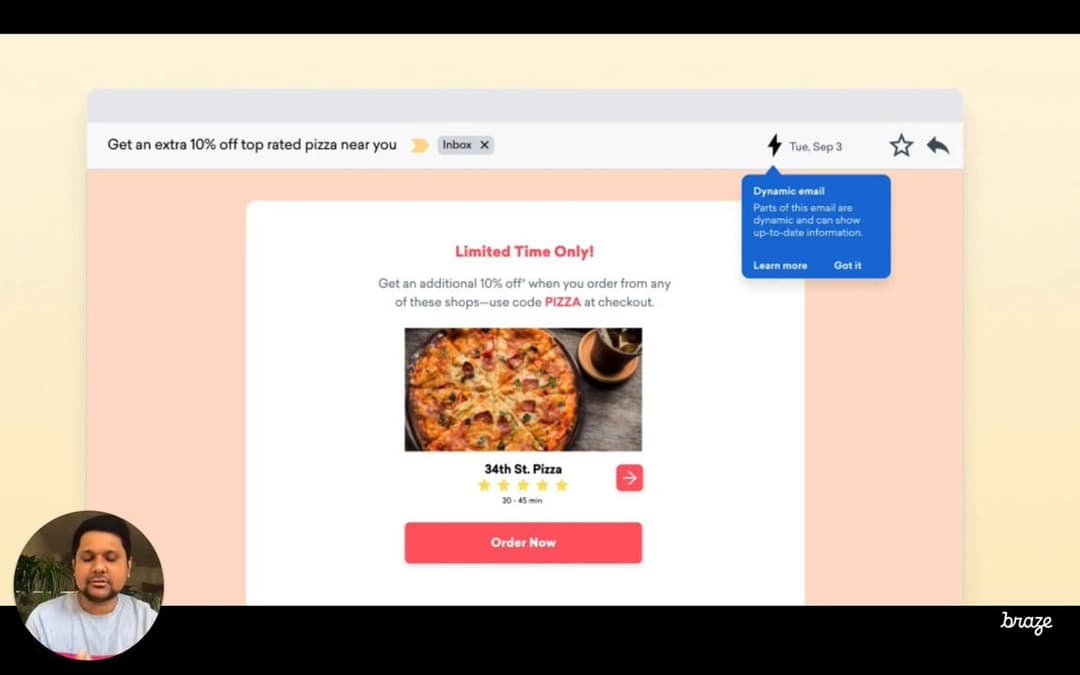Viewport: 1080px width, 675px height.
Task: Click the pizza photo
Action: point(523,389)
